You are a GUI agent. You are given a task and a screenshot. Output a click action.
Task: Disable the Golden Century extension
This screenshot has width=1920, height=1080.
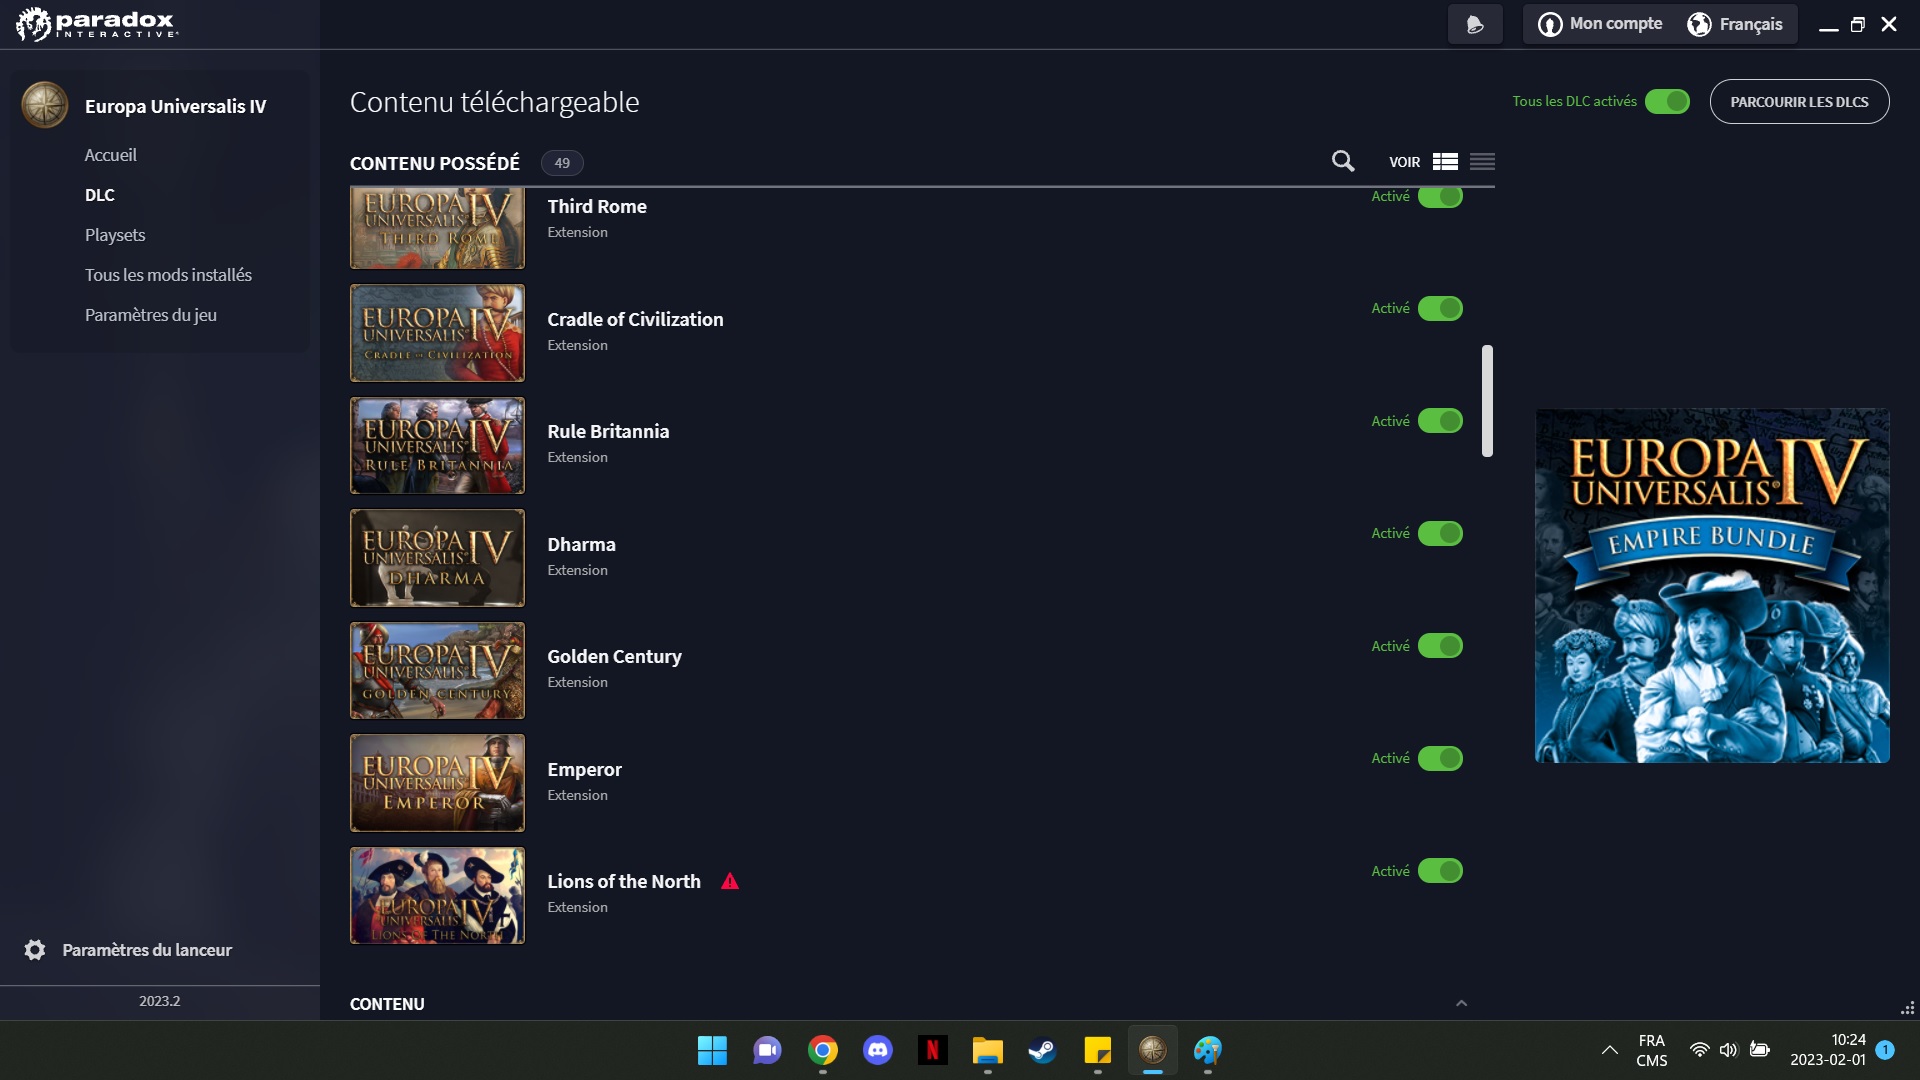[x=1440, y=646]
